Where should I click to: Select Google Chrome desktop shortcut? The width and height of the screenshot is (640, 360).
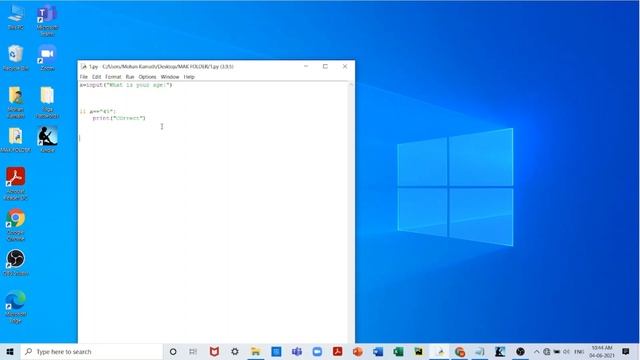[x=16, y=225]
